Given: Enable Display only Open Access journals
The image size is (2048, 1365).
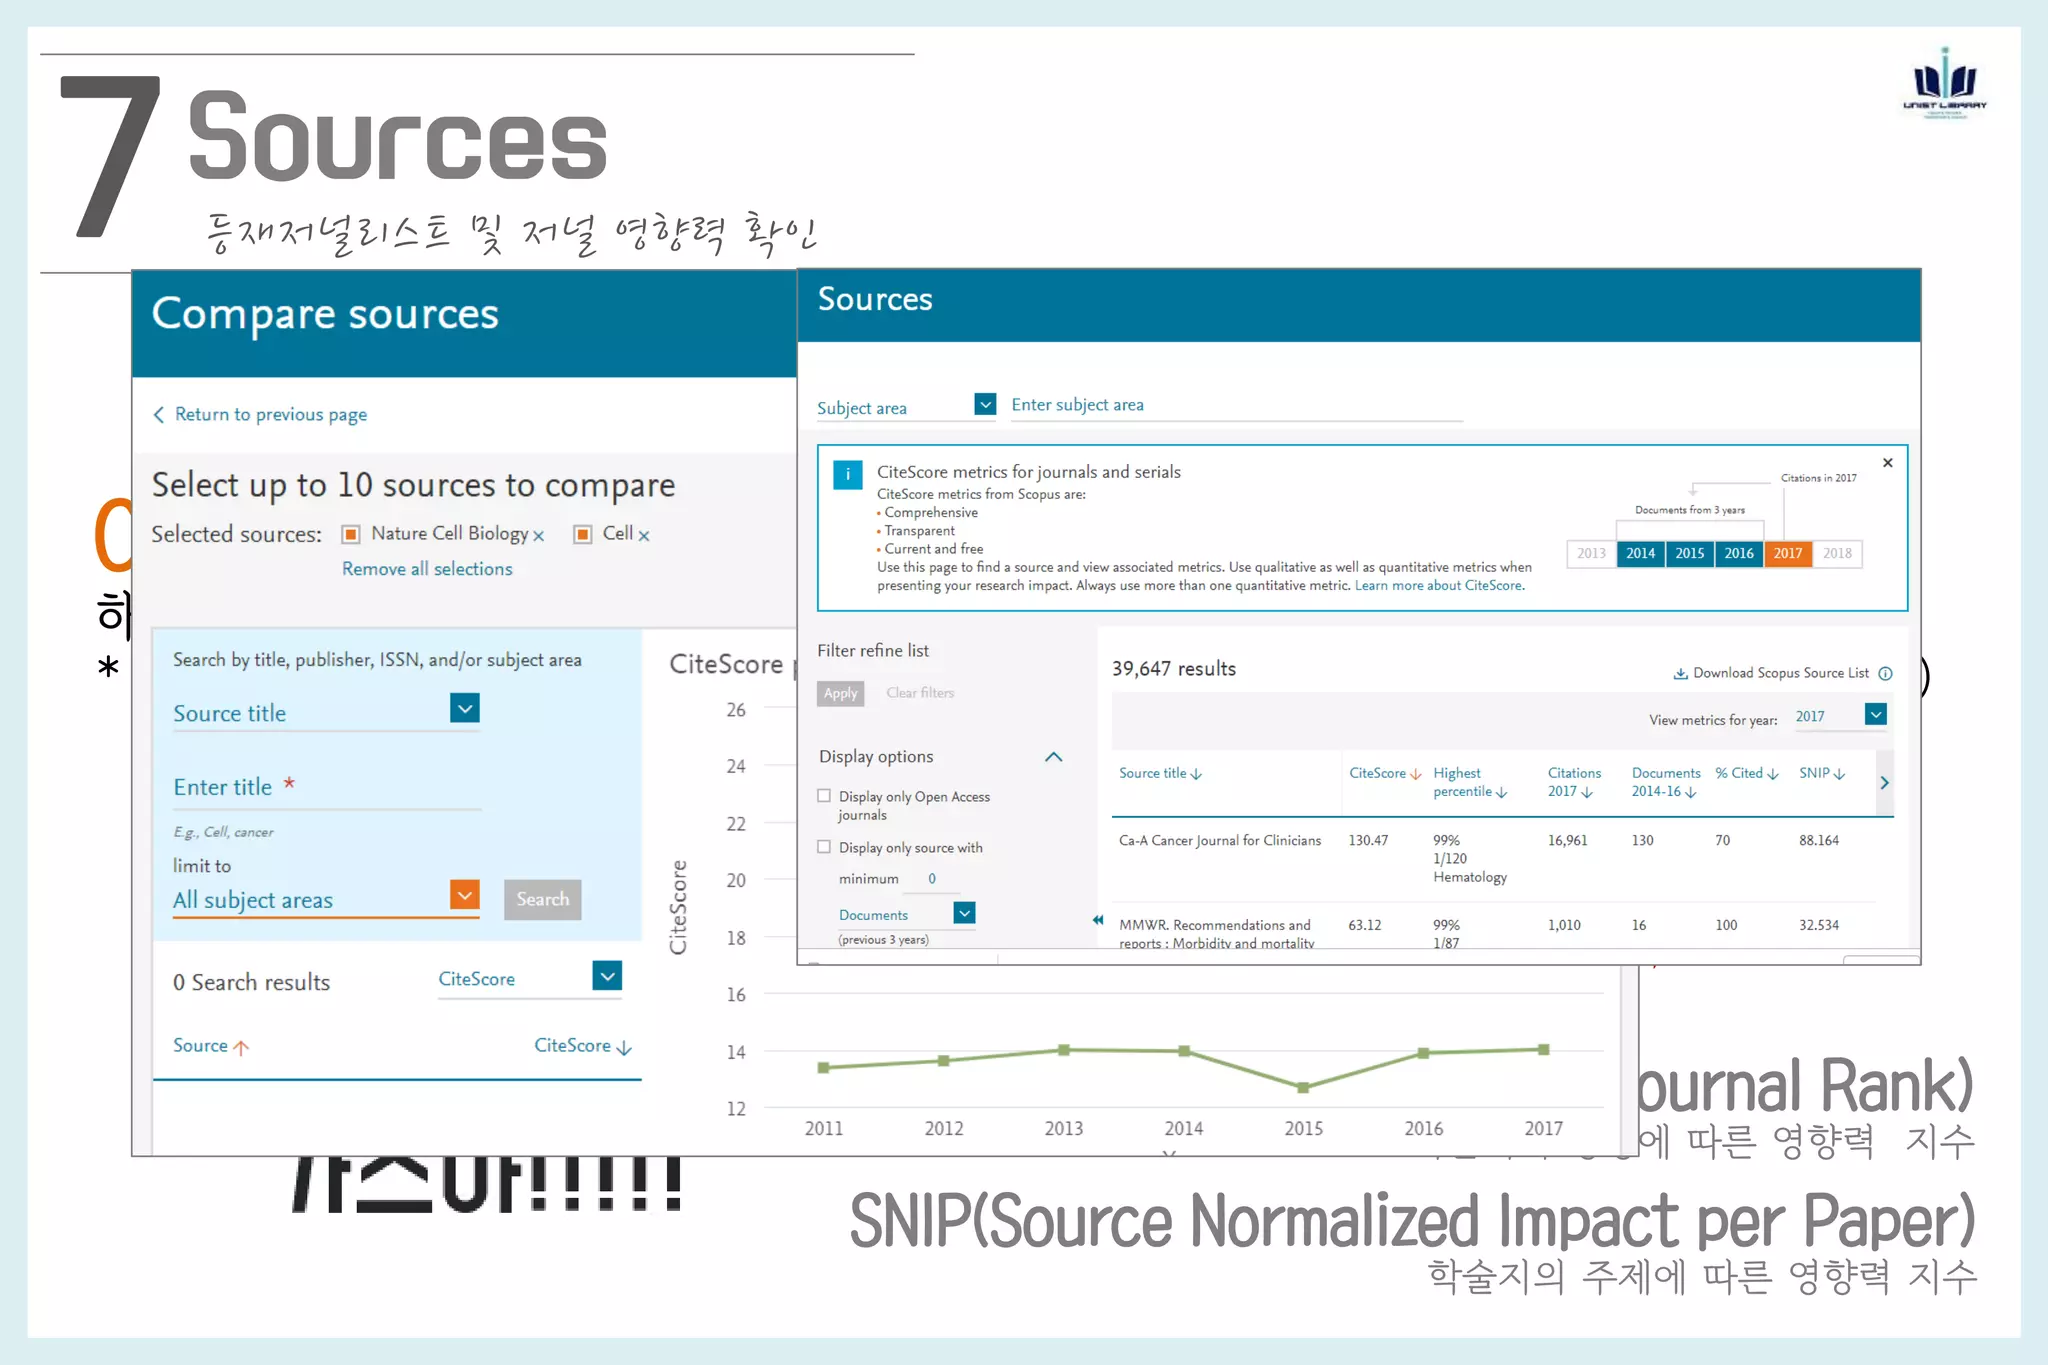Looking at the screenshot, I should click(824, 796).
